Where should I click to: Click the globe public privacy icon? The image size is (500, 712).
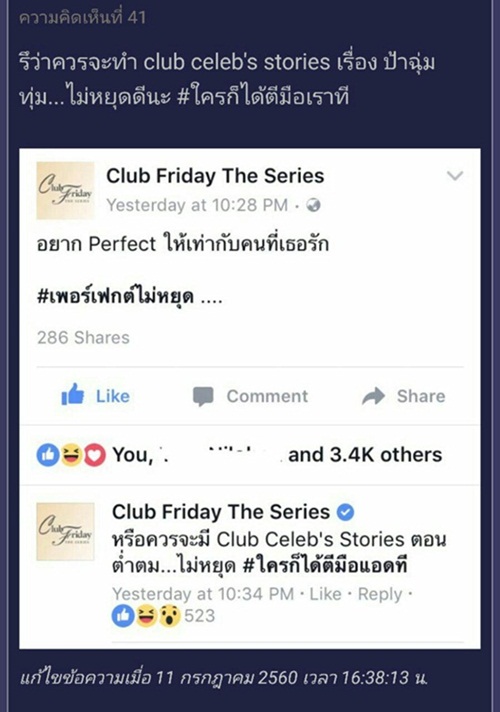pyautogui.click(x=313, y=205)
